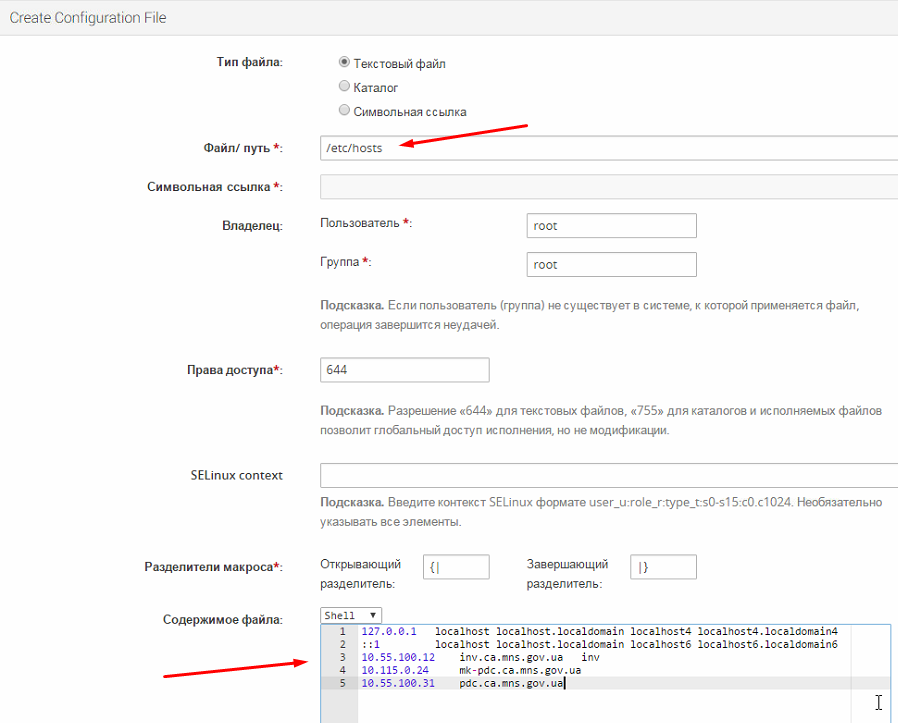Select the "Текстовый файл" radio button

click(x=345, y=63)
